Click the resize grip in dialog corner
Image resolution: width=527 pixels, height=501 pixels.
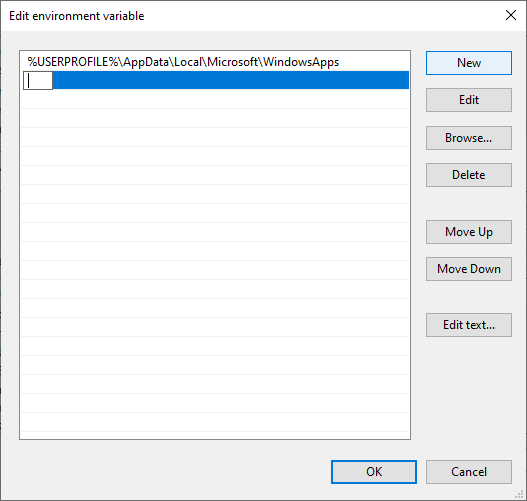pos(520,494)
